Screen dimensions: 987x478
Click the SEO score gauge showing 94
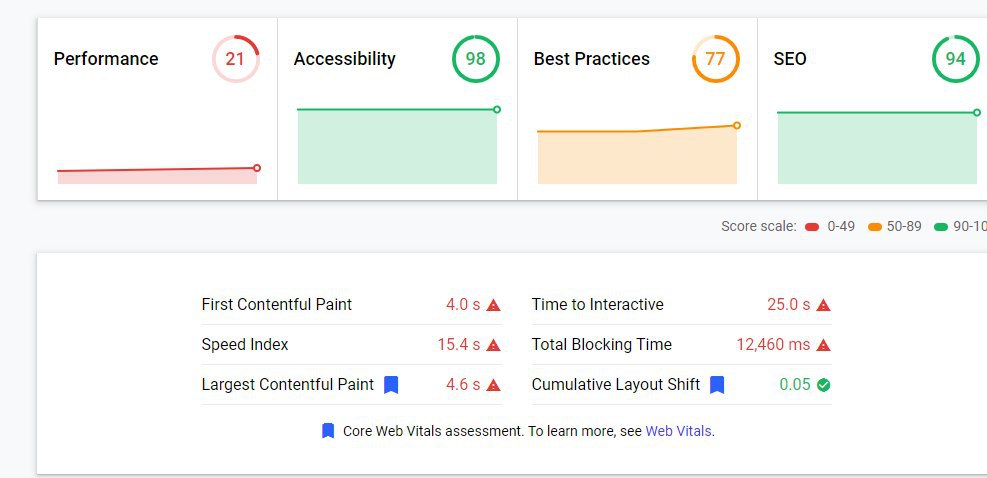click(955, 59)
